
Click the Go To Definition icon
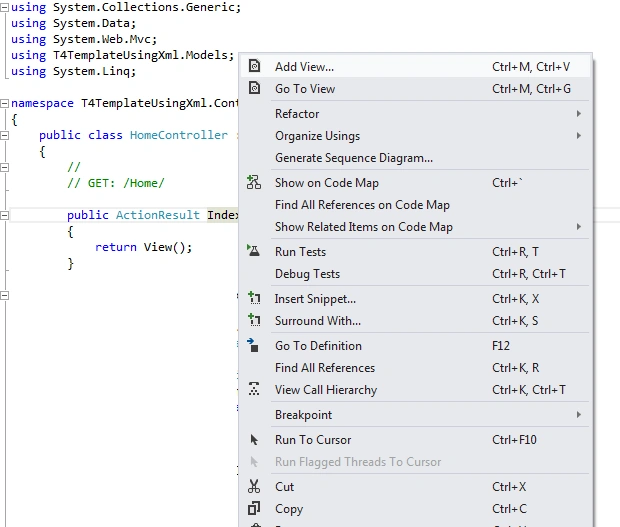(x=253, y=345)
